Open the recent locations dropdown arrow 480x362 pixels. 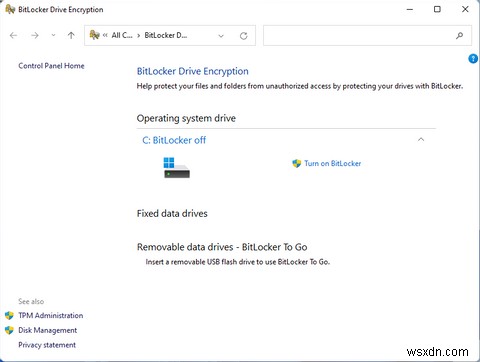[x=53, y=35]
